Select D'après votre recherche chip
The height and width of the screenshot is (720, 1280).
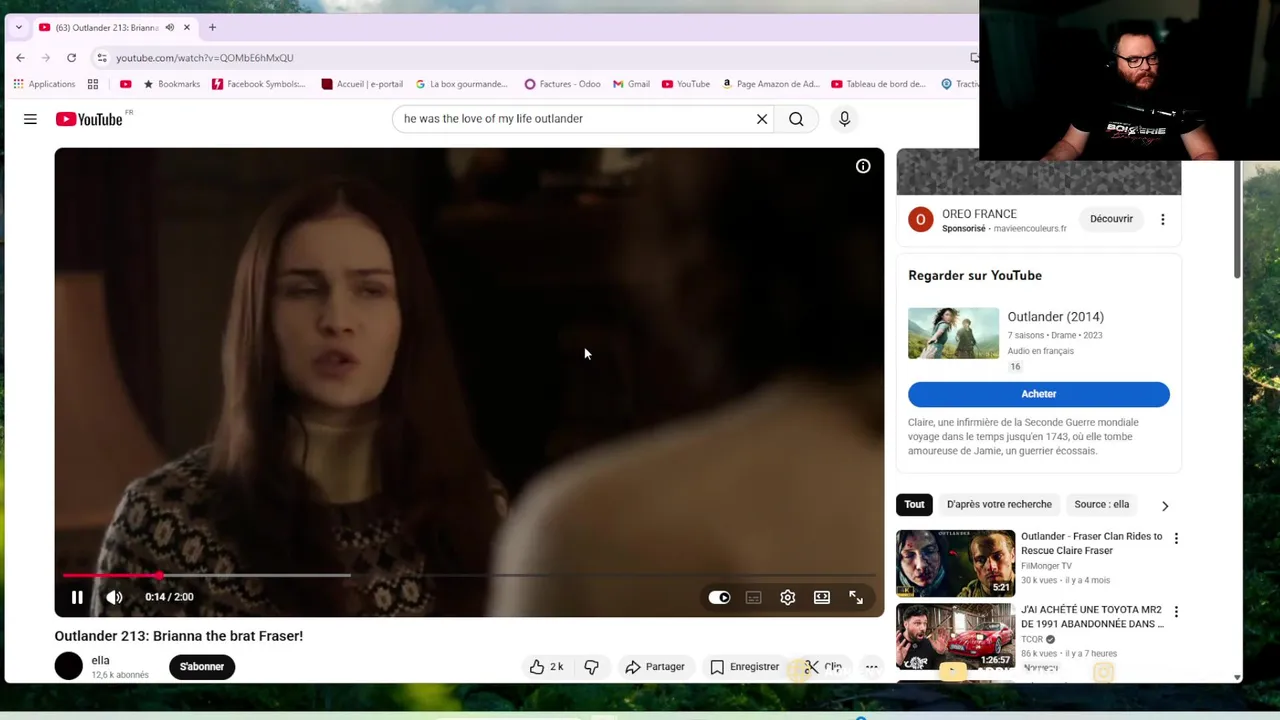pyautogui.click(x=999, y=505)
